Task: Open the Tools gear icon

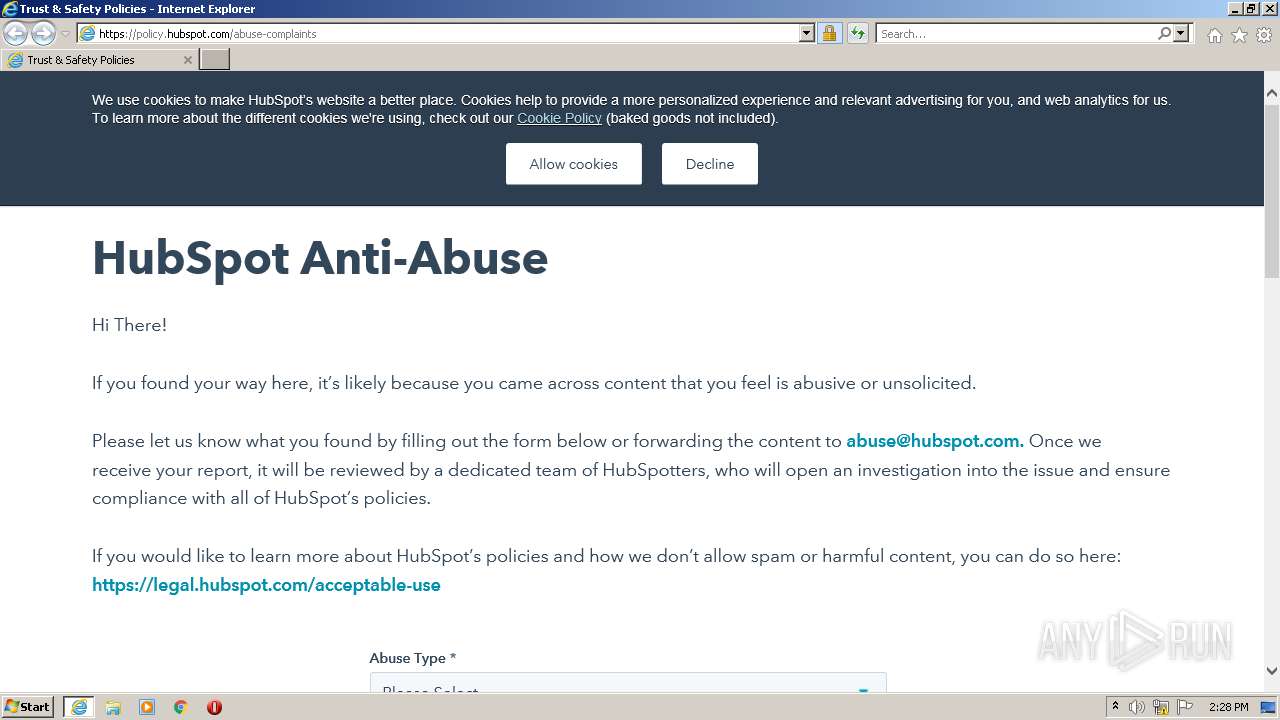Action: (x=1264, y=35)
